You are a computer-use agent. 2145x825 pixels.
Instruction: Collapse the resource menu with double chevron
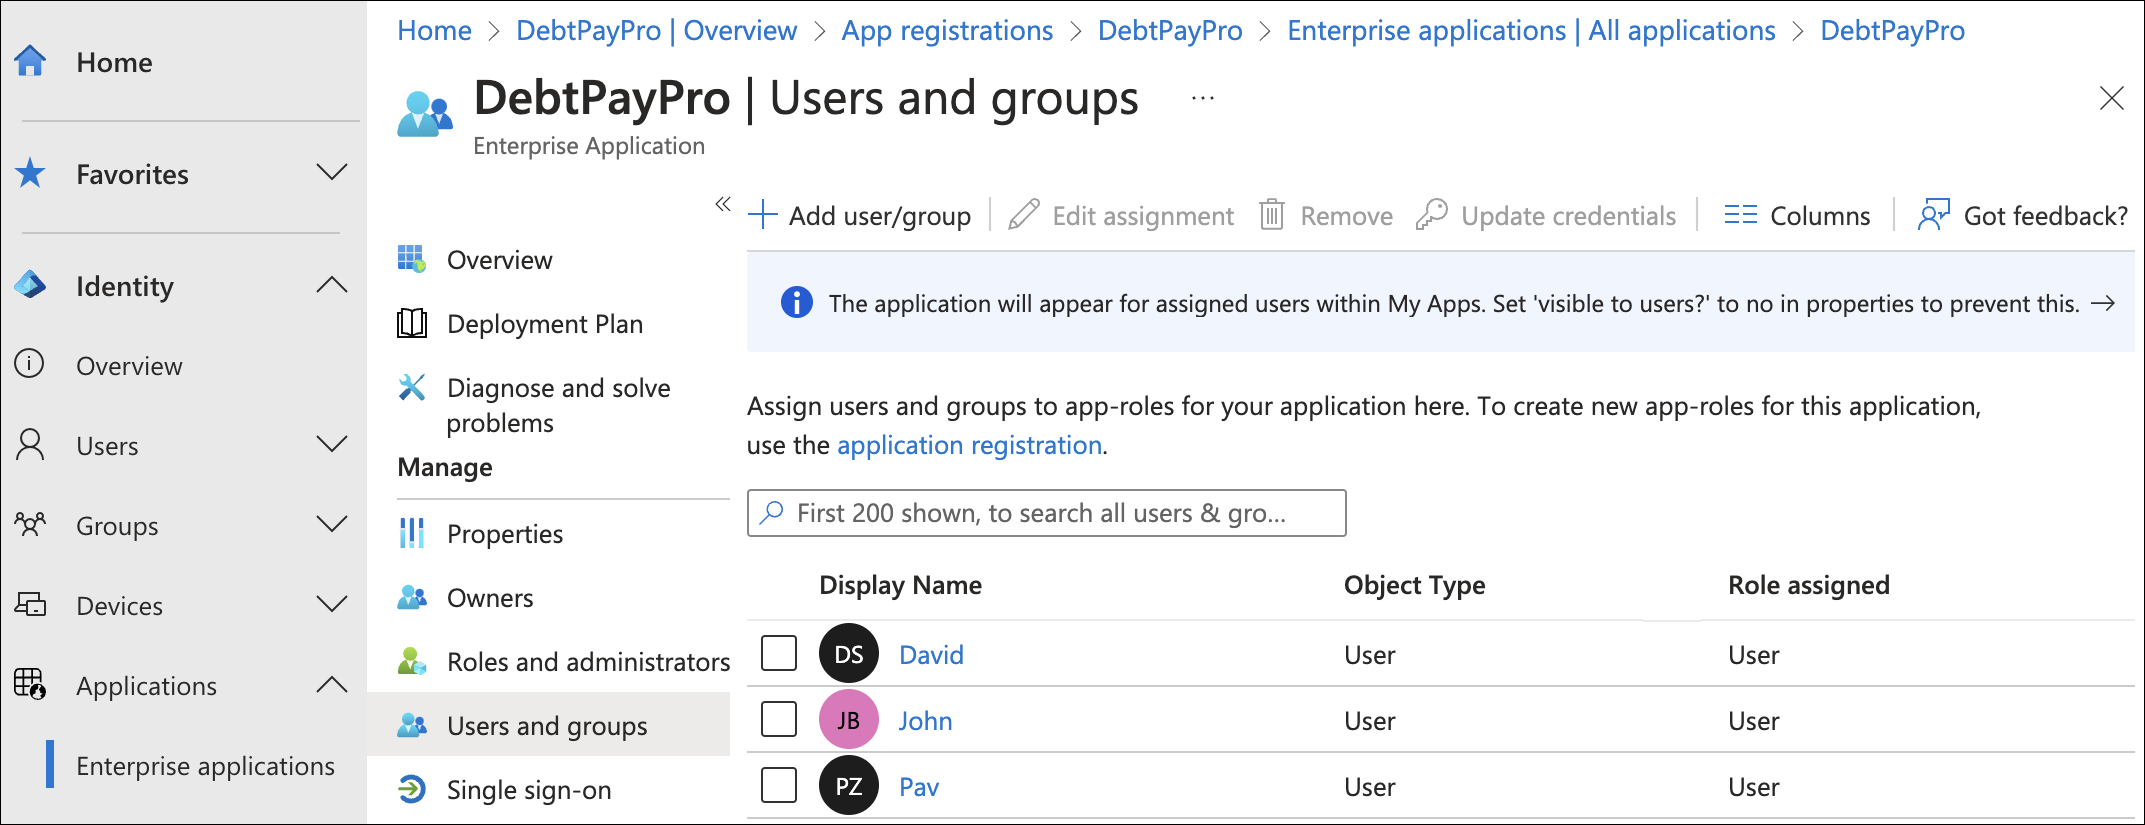(x=723, y=204)
